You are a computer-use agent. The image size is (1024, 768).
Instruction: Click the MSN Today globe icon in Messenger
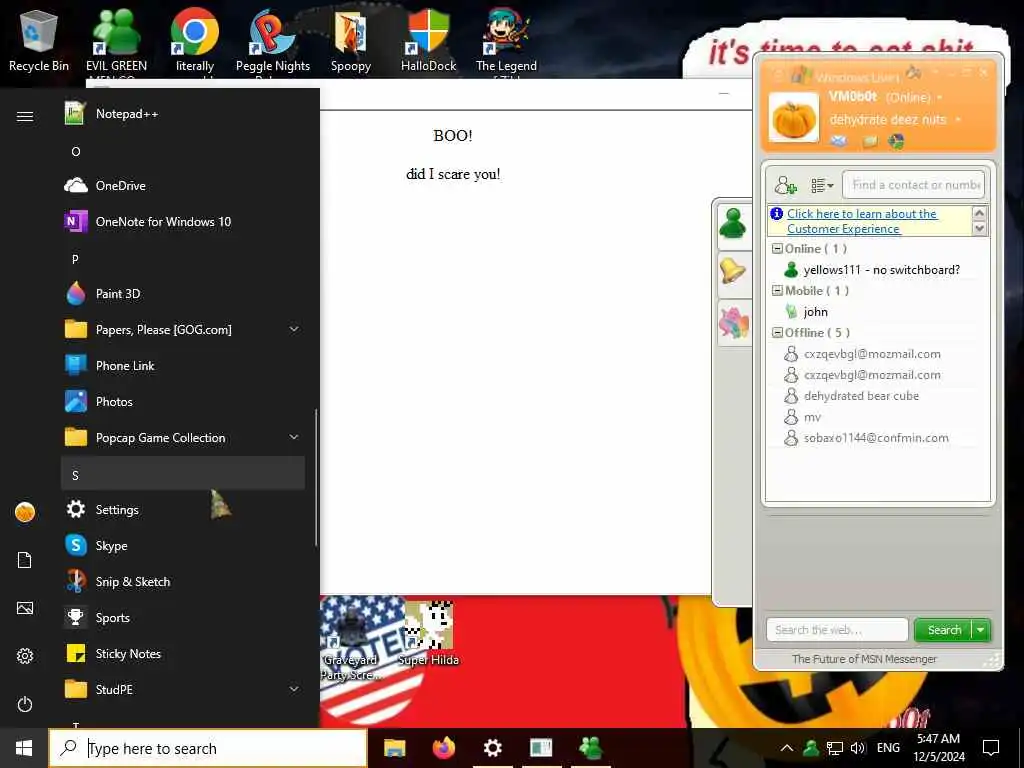896,141
